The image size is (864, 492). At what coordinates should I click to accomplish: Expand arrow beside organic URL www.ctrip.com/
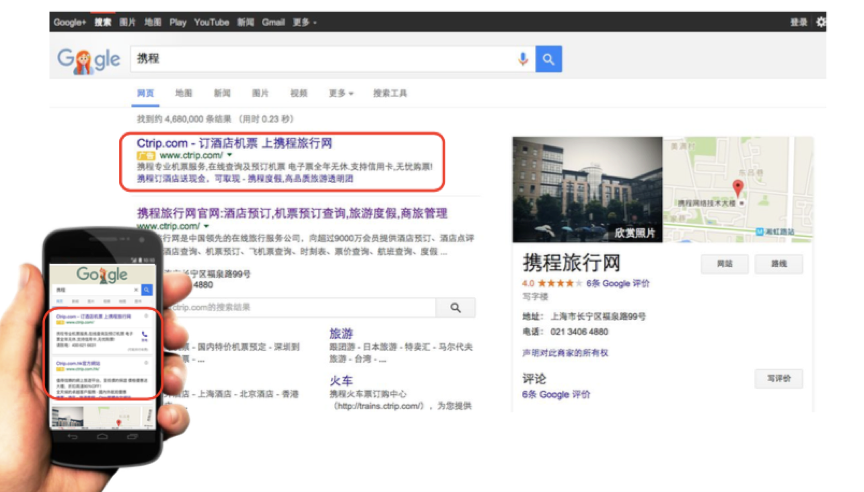point(206,226)
